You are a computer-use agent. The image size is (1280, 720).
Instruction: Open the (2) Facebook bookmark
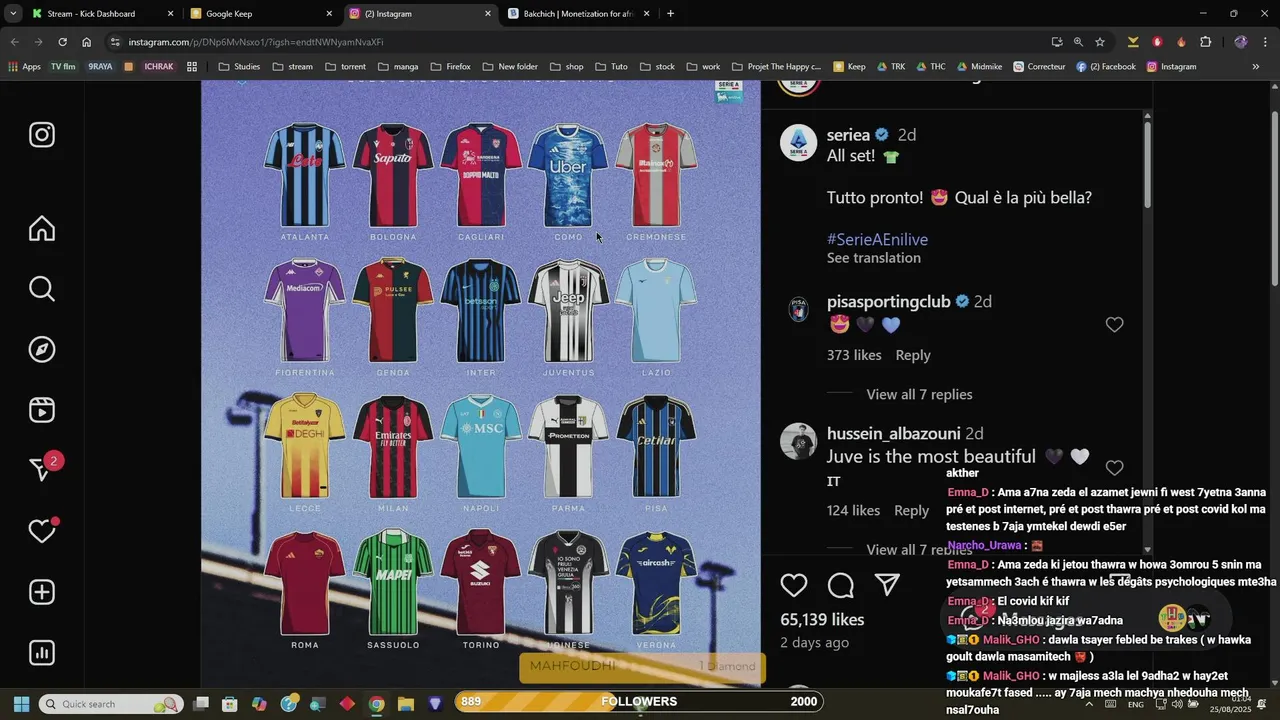point(1106,67)
